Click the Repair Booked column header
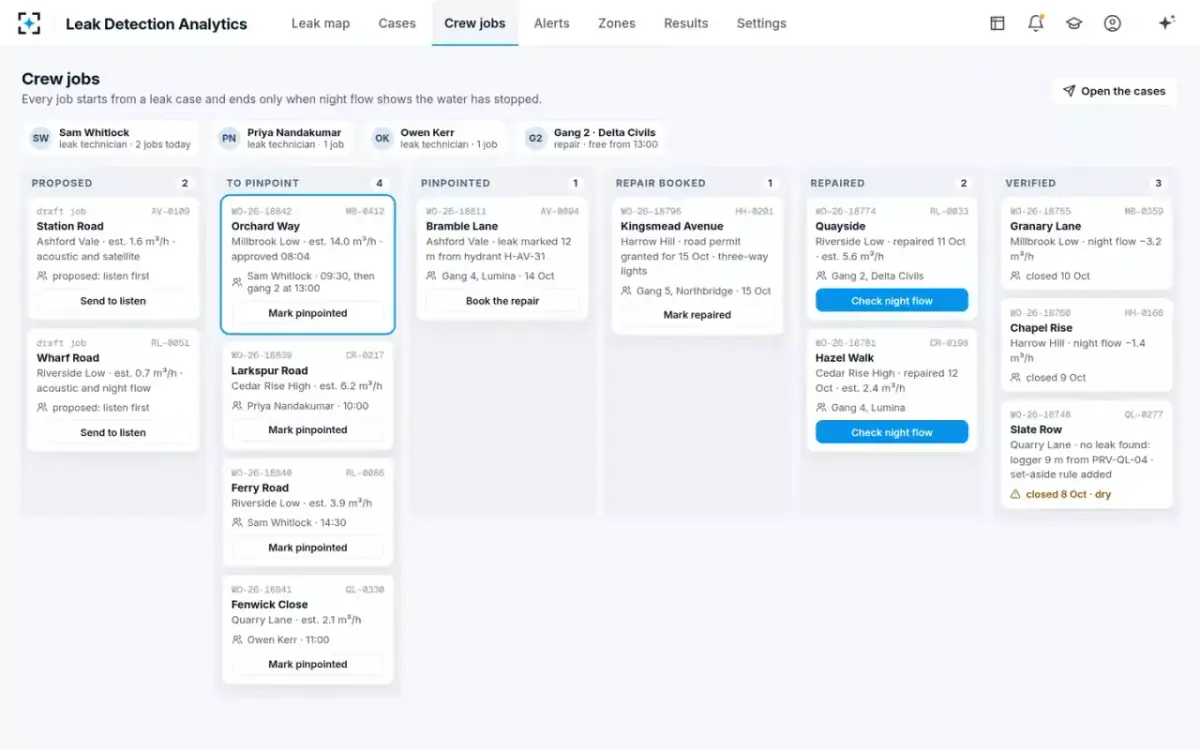This screenshot has height=750, width=1200. point(661,183)
